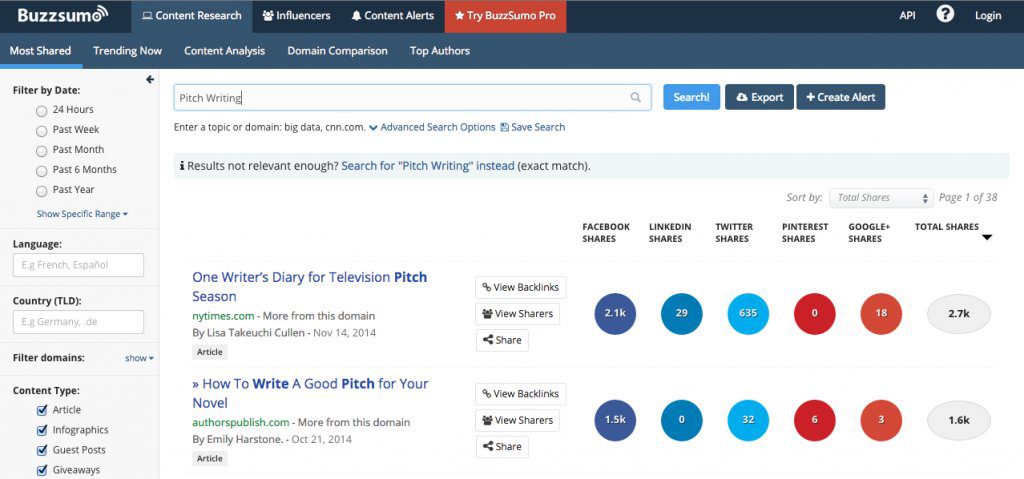Share the nytimes article
Screen dimensions: 1024x479
[x=502, y=340]
